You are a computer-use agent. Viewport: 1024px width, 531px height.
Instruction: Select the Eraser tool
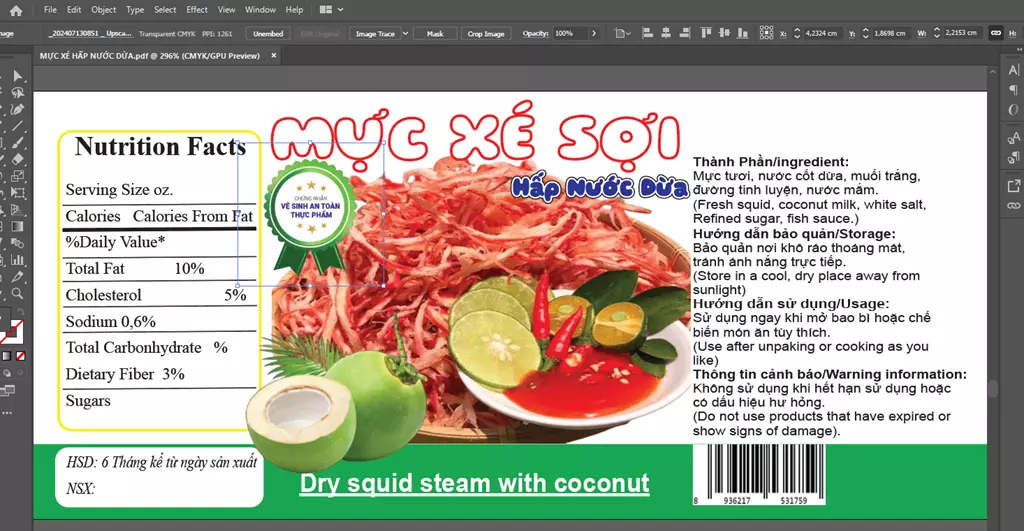[x=18, y=159]
